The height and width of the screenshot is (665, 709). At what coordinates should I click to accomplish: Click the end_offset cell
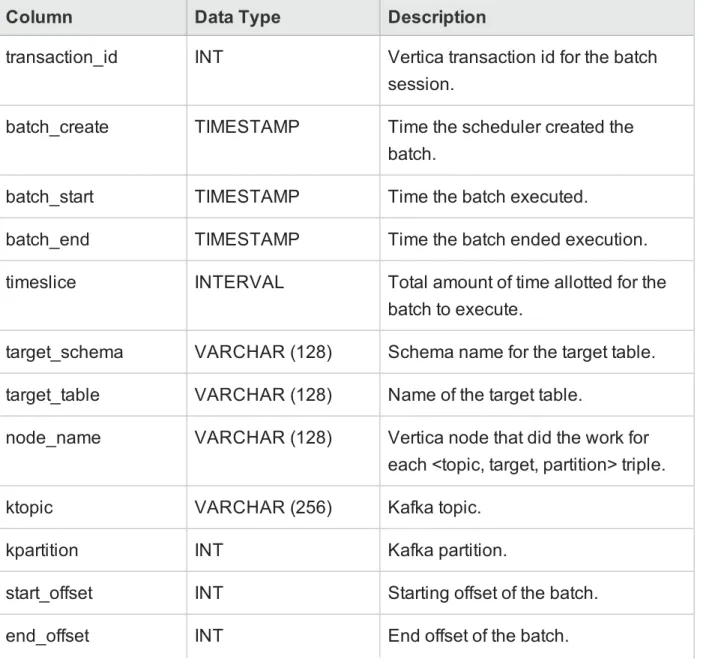point(93,636)
